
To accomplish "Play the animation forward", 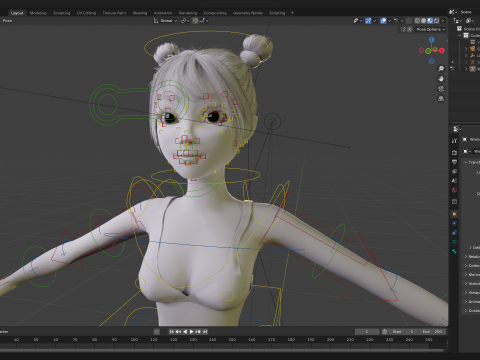I will pos(191,331).
